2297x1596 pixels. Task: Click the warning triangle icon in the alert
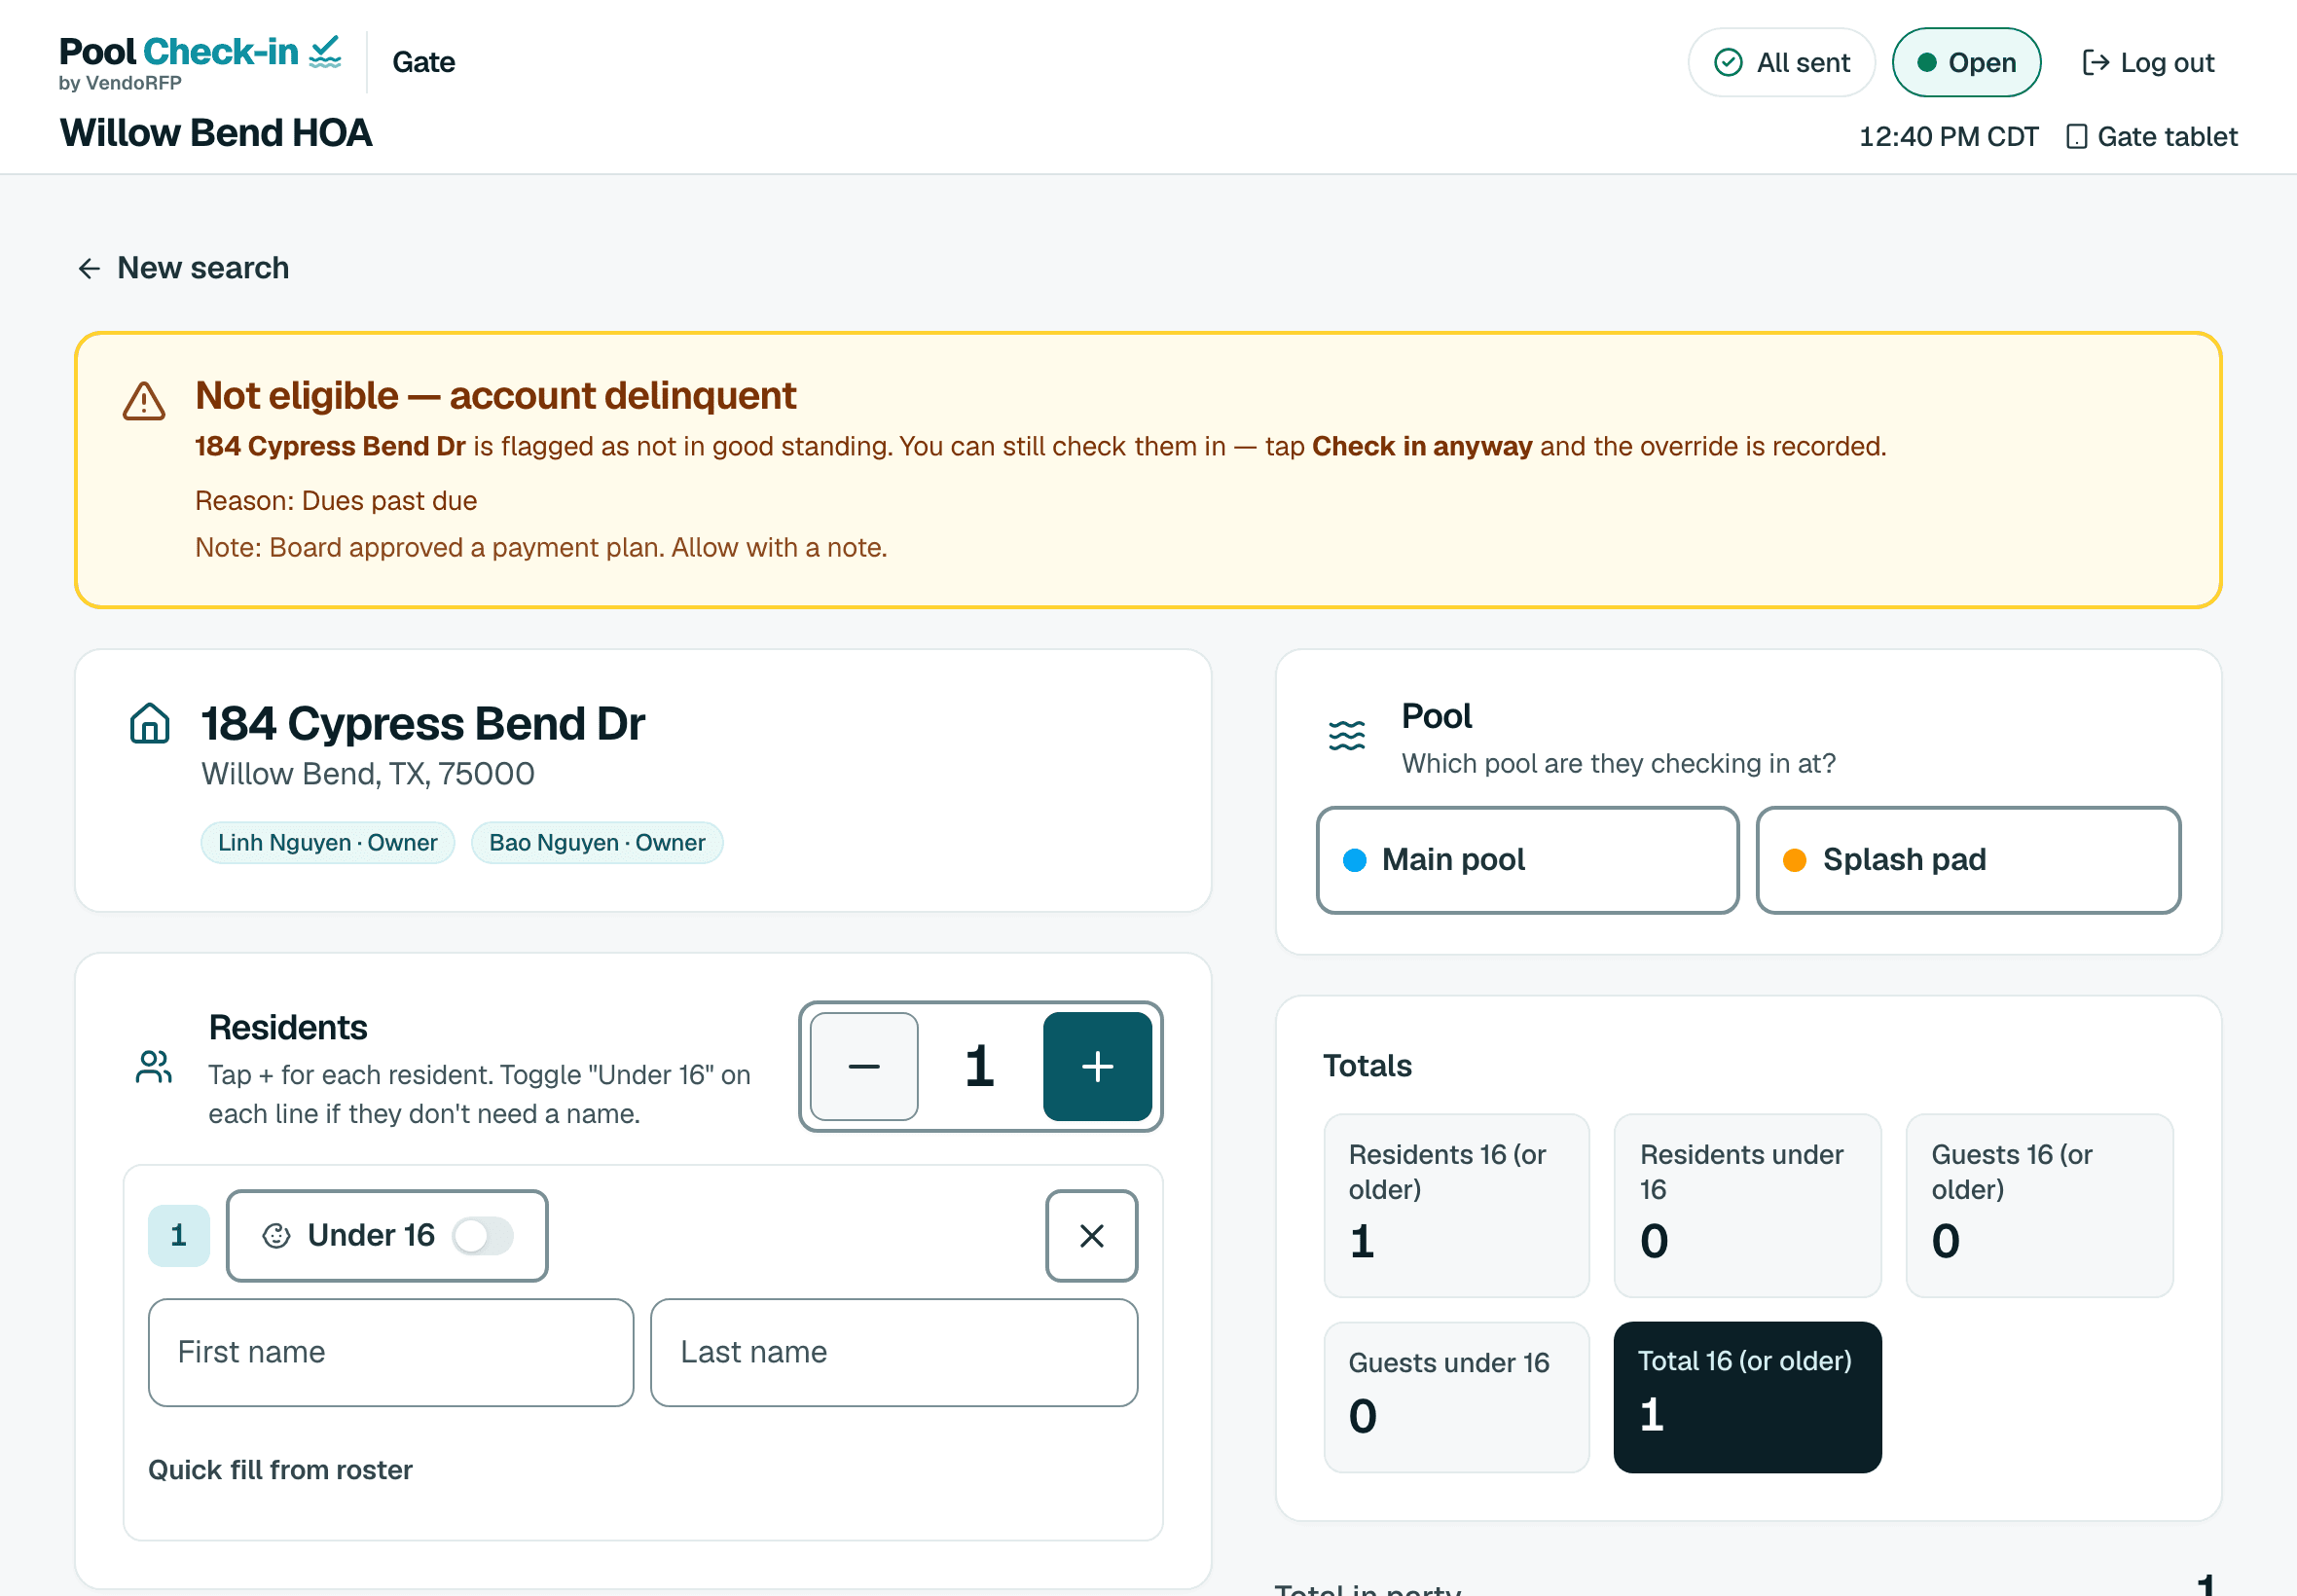[x=144, y=402]
